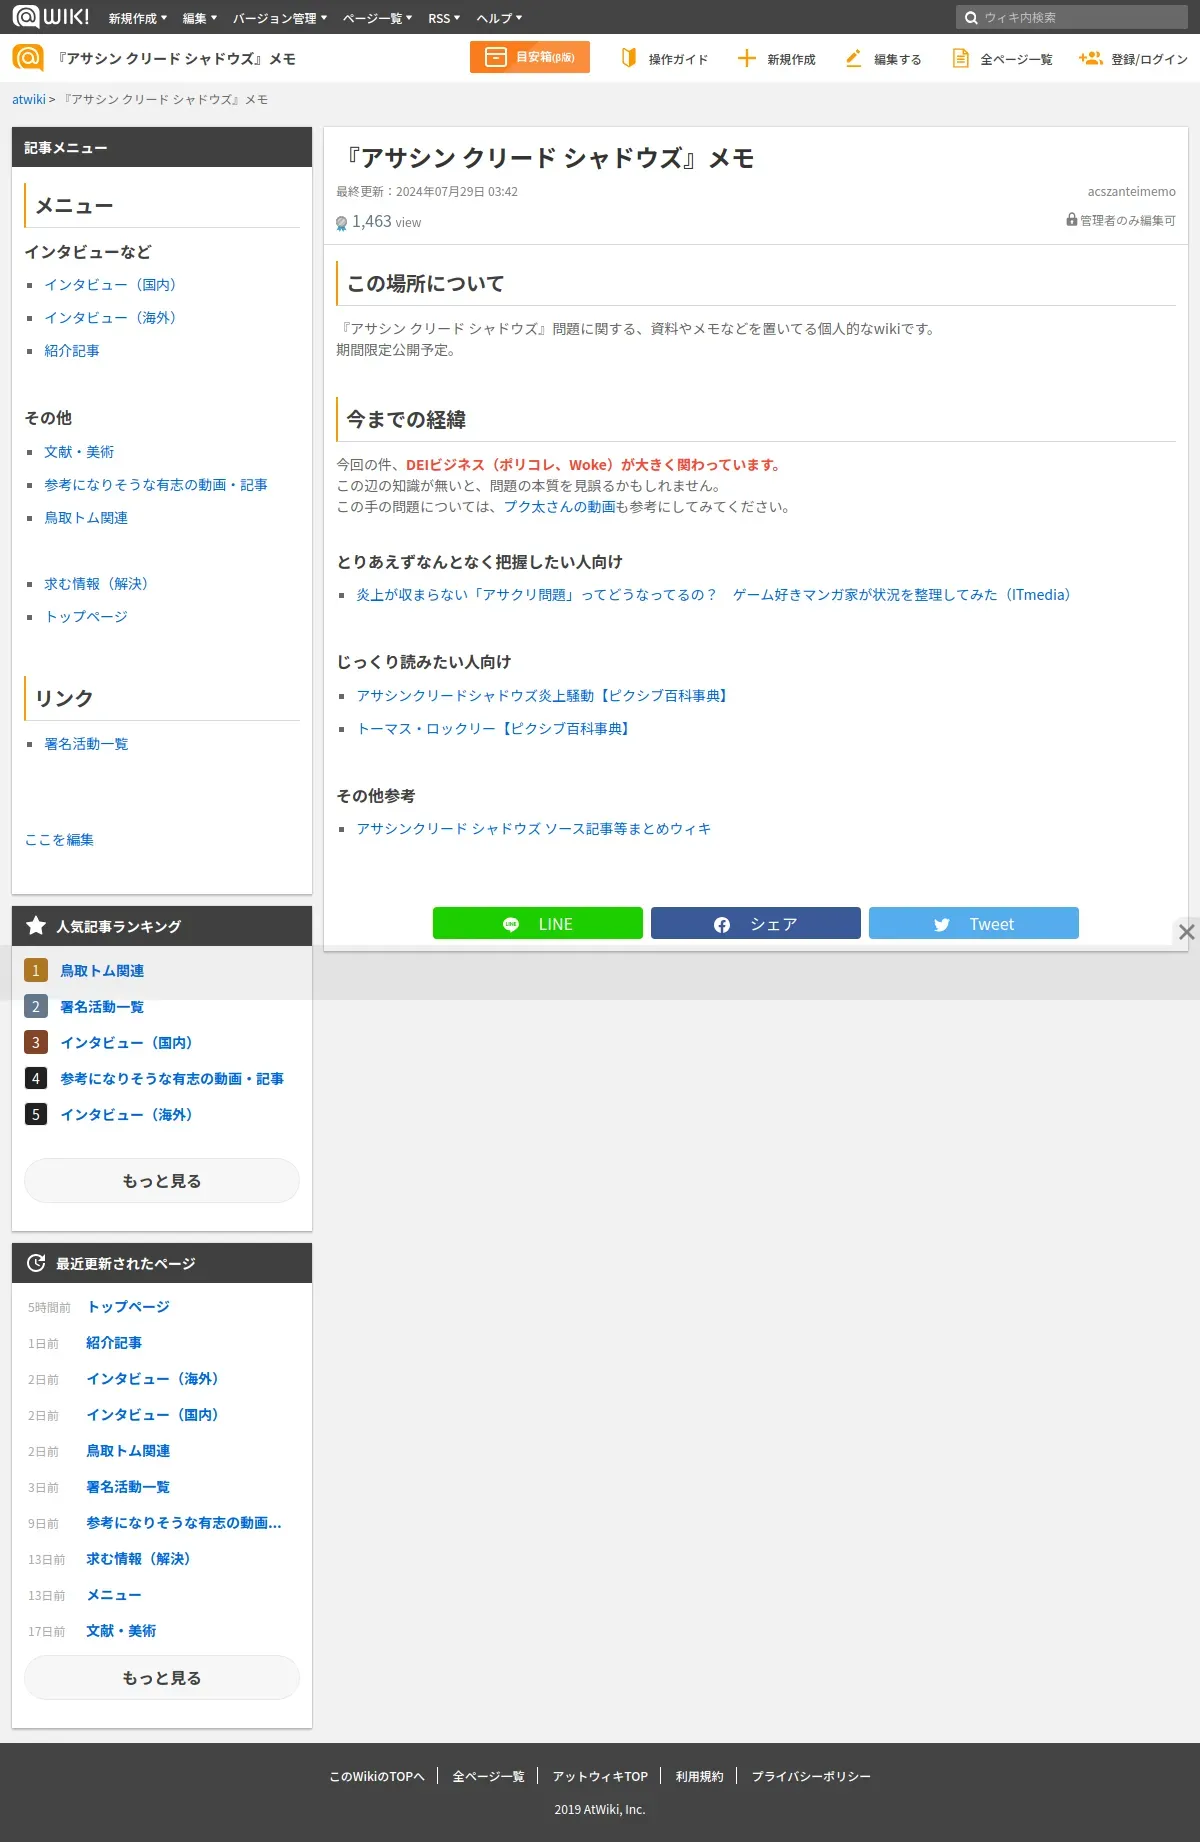
Task: Open the 目安箱 feedback box button
Action: (x=530, y=57)
